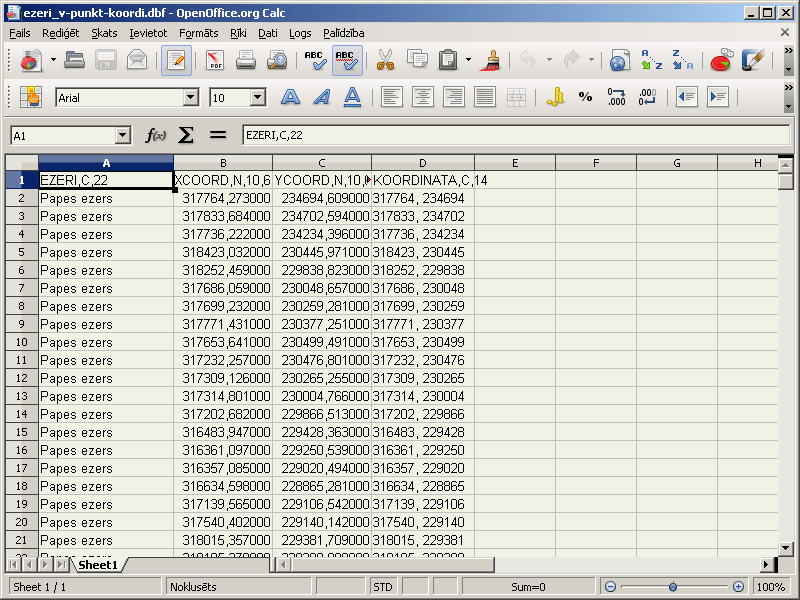
Task: Toggle Edit File mode
Action: click(x=176, y=61)
